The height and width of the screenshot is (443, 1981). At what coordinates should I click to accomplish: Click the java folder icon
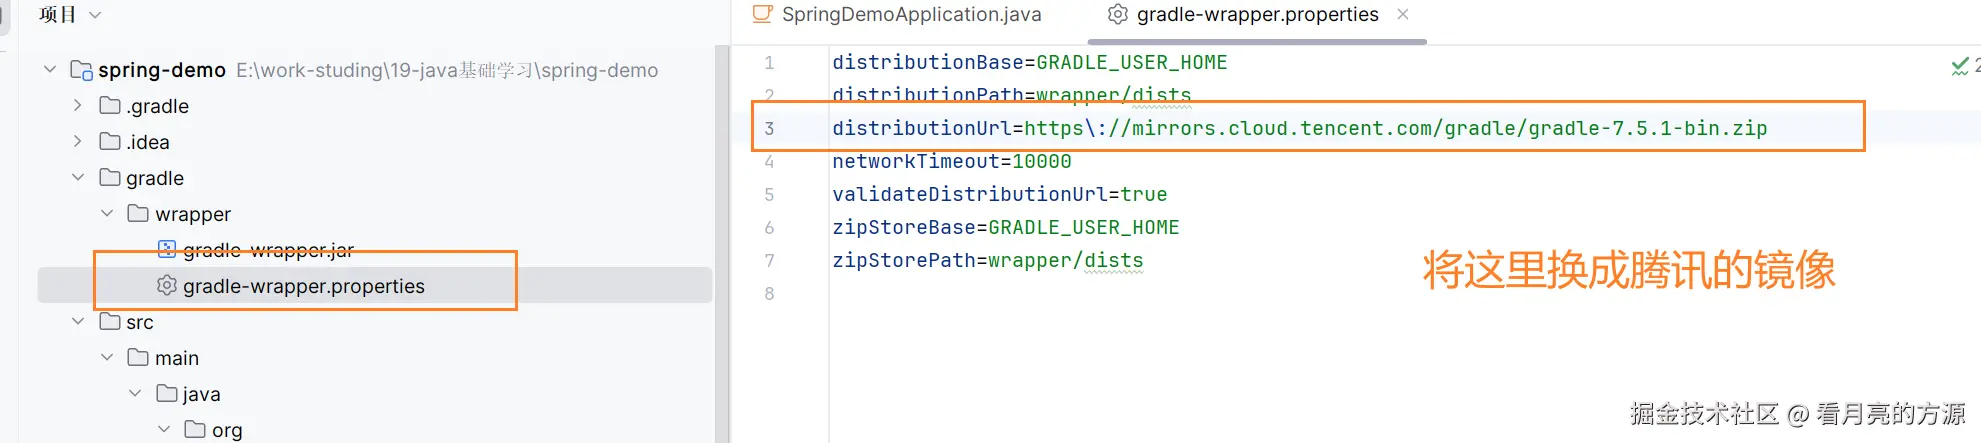[167, 393]
